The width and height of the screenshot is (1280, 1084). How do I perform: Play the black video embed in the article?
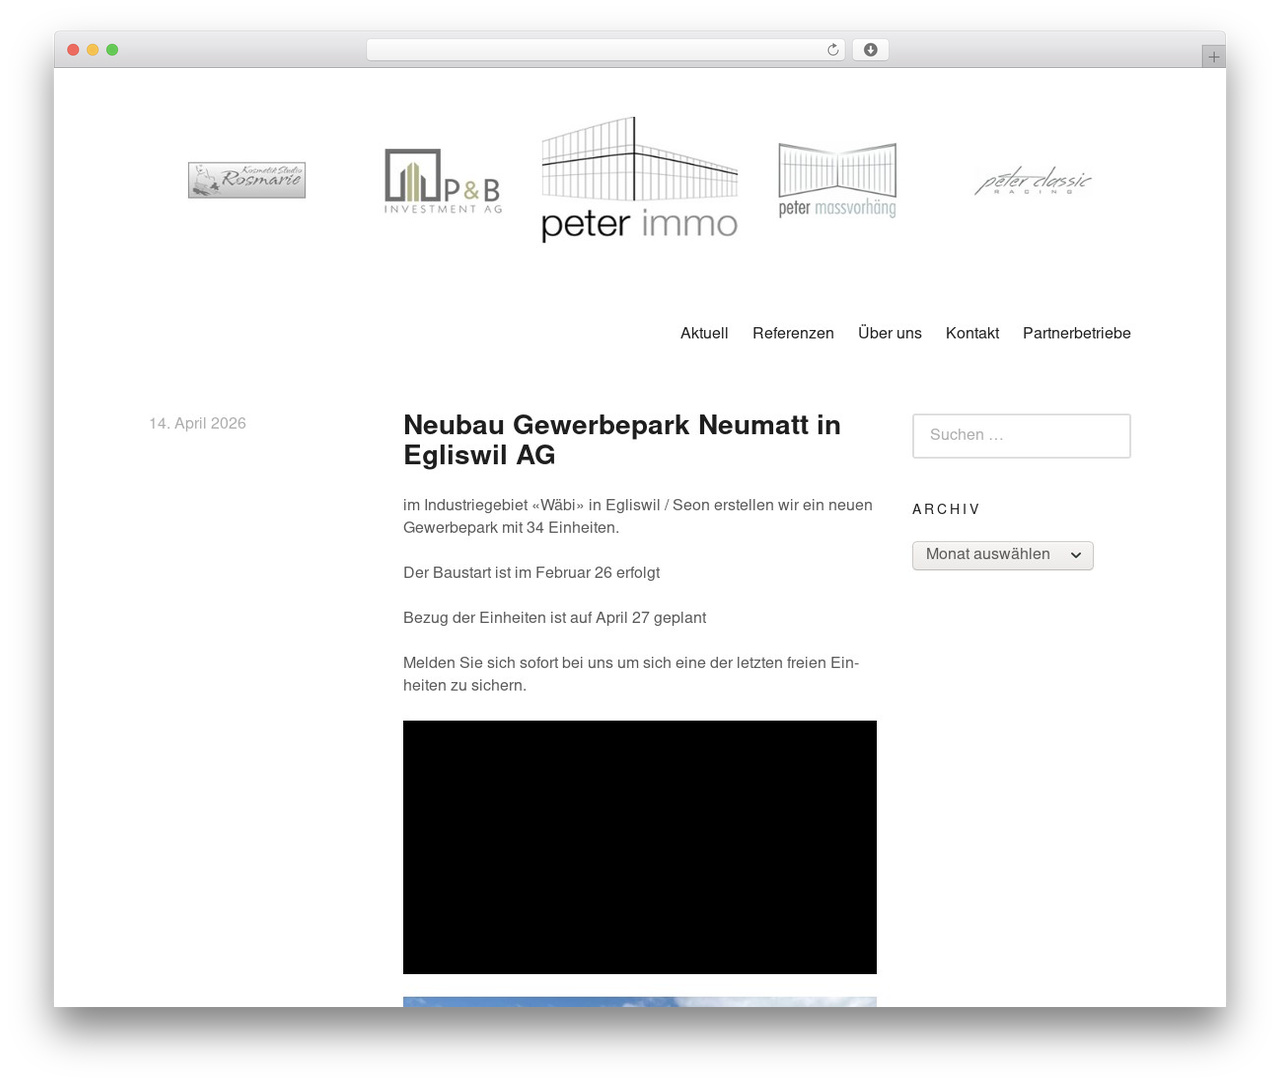tap(640, 847)
